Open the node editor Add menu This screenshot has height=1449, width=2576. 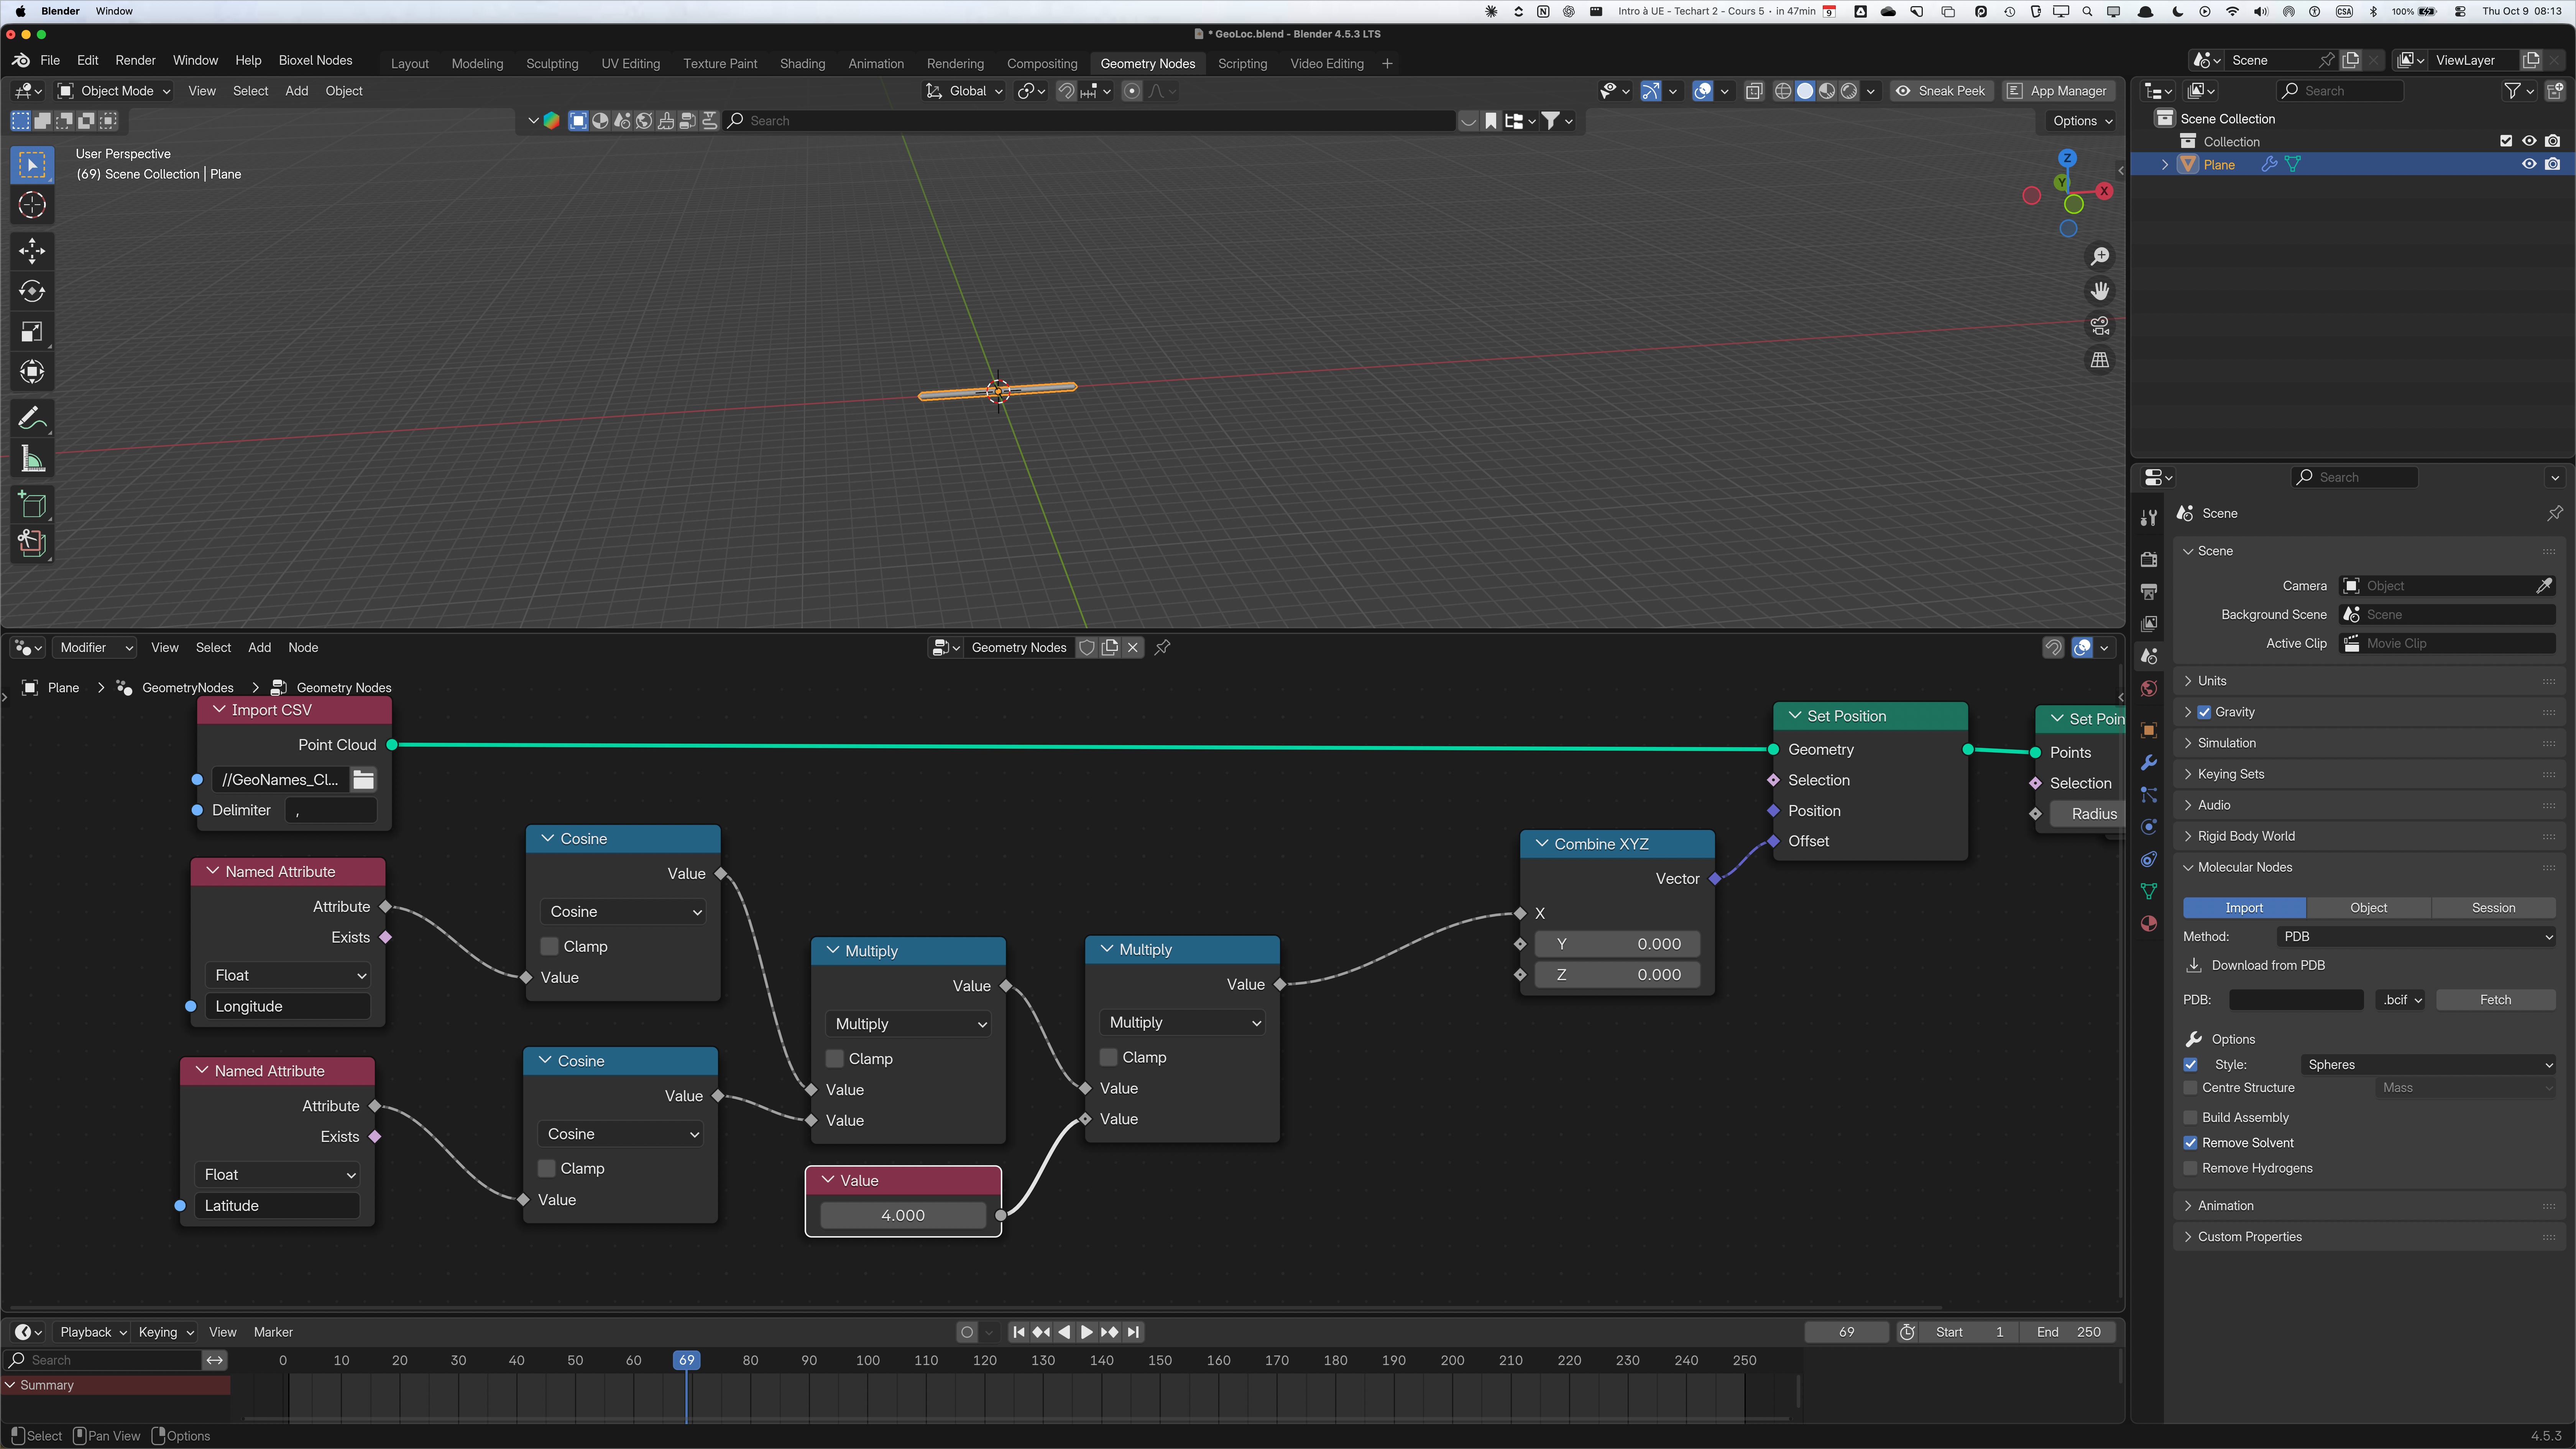tap(259, 648)
